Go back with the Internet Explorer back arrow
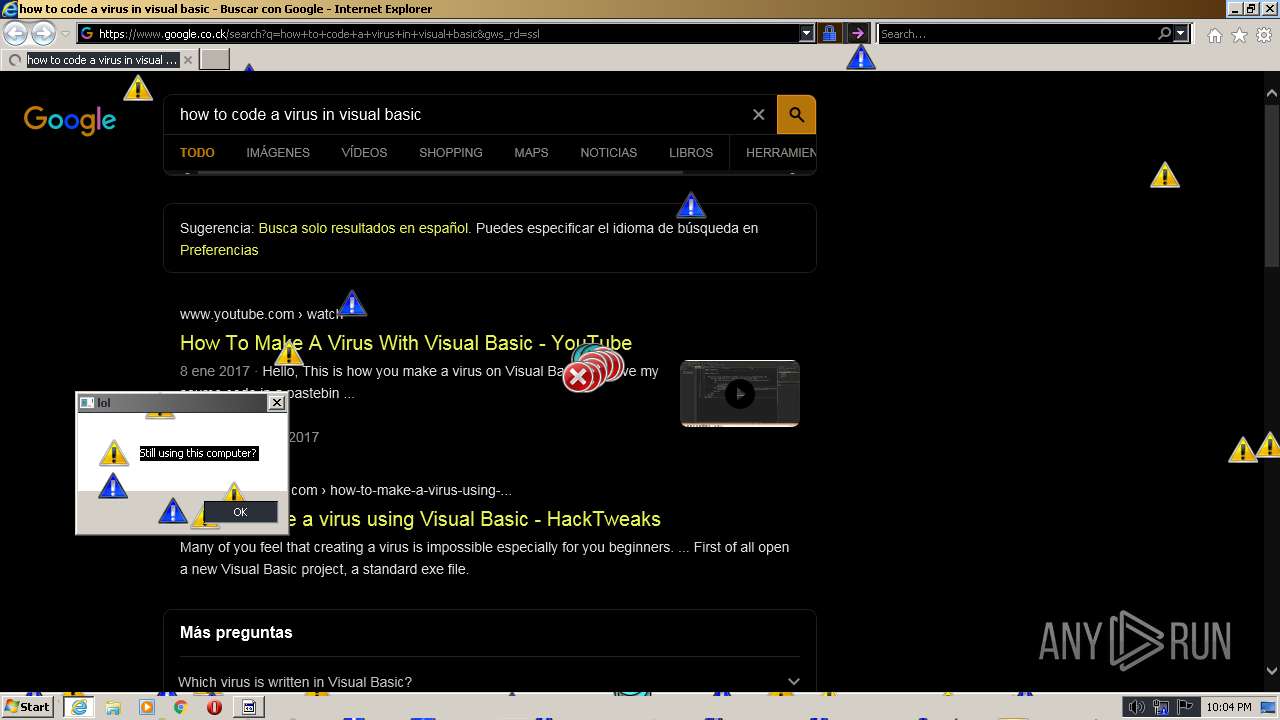Image resolution: width=1280 pixels, height=720 pixels. 16,33
